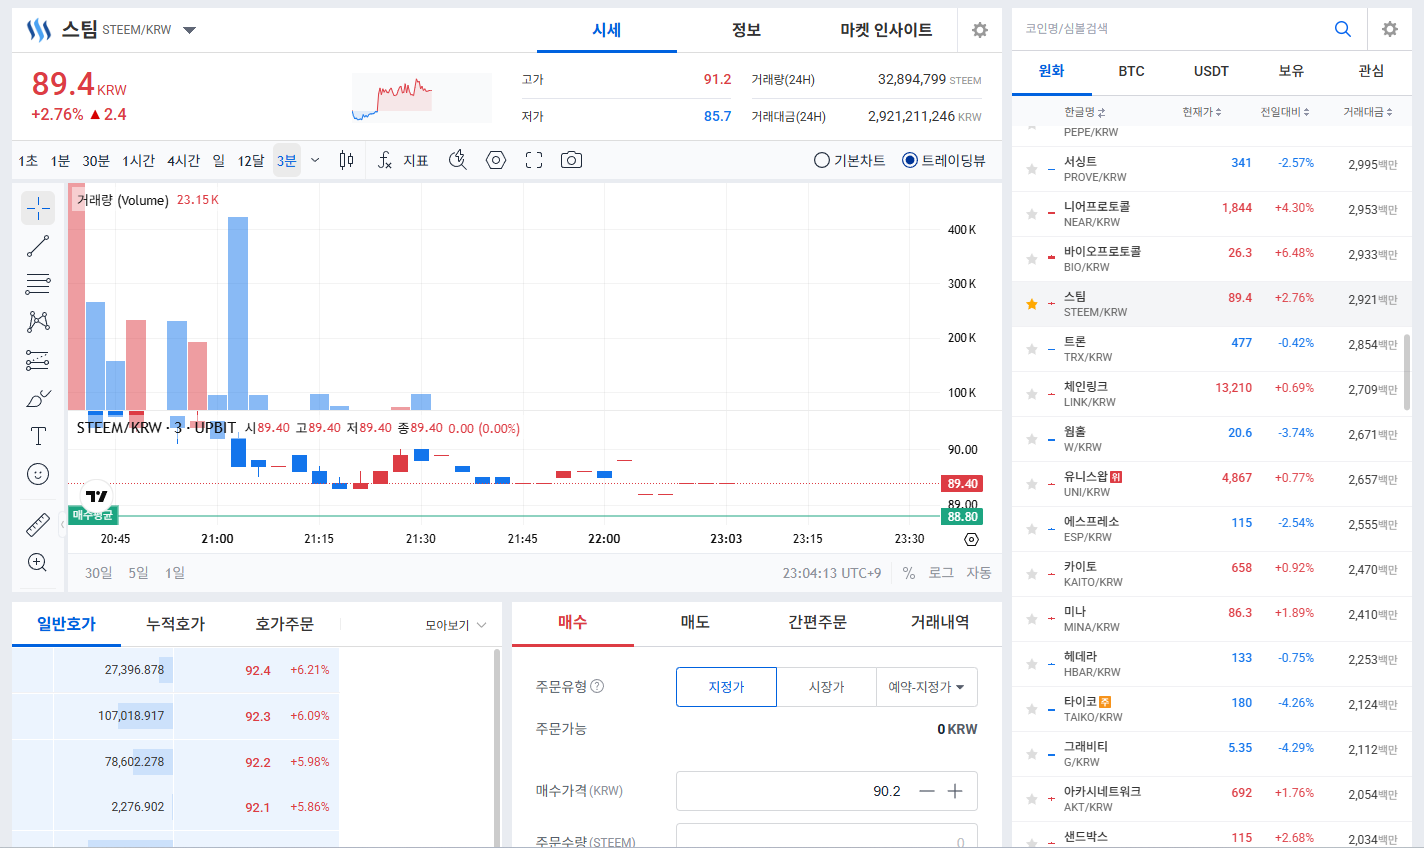The width and height of the screenshot is (1424, 848).
Task: Open the horizontal lines Fibonacci tool
Action: point(38,284)
